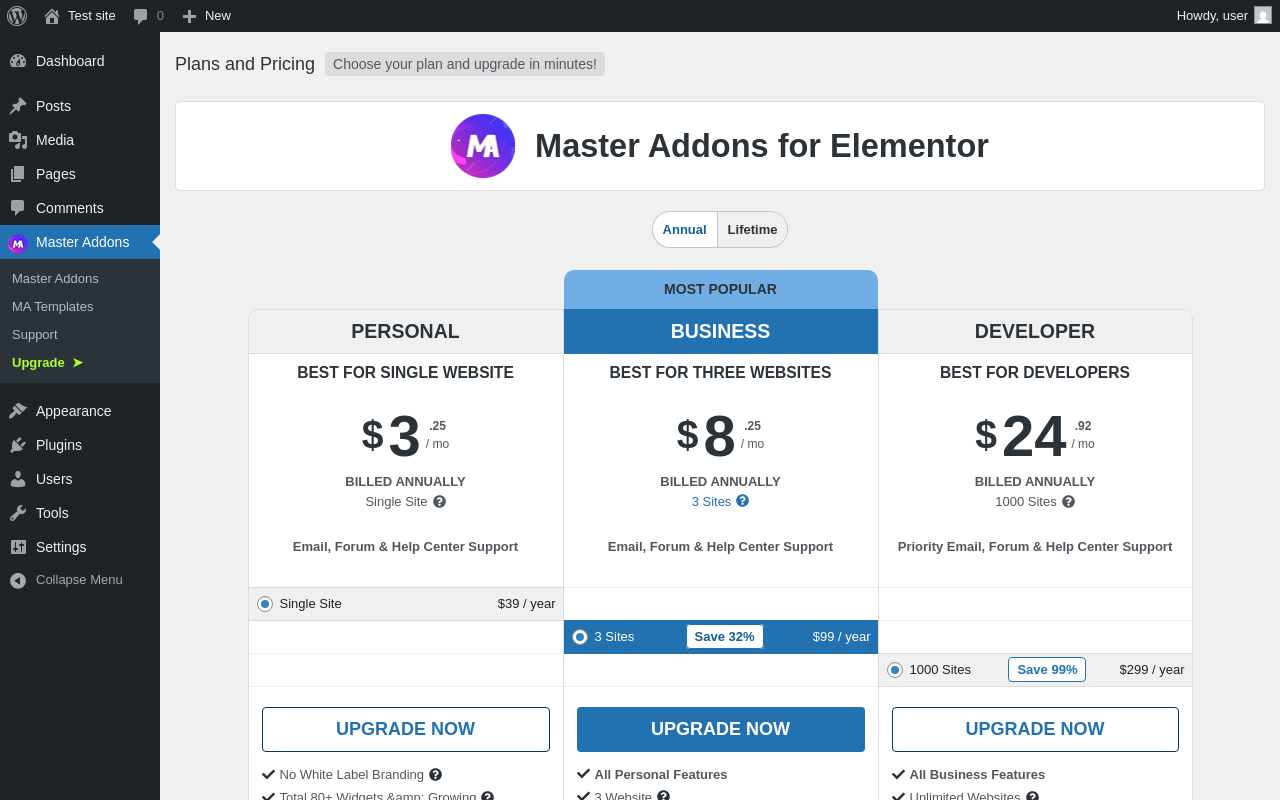Click the comments bubble icon in admin bar
This screenshot has width=1280, height=800.
tap(141, 16)
